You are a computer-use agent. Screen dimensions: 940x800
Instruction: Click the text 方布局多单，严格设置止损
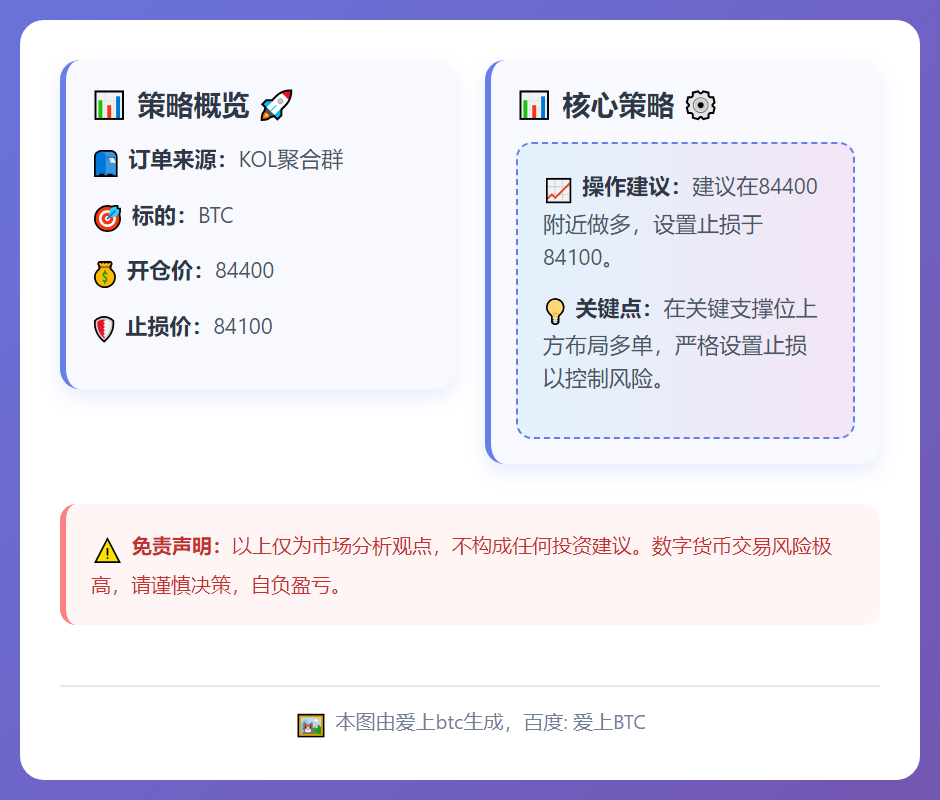[675, 345]
